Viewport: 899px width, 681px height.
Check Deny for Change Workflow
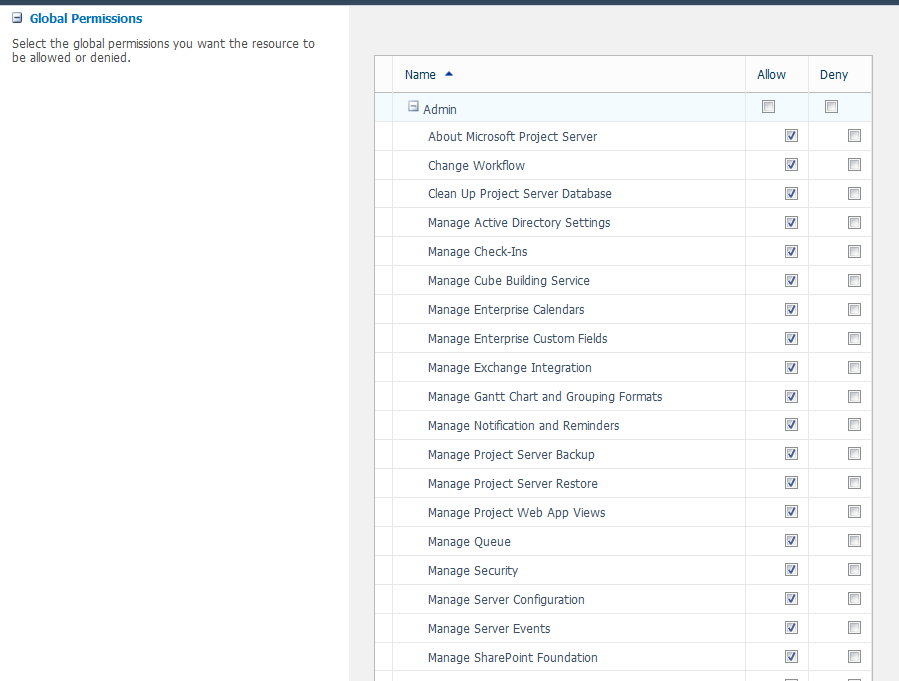click(x=854, y=165)
